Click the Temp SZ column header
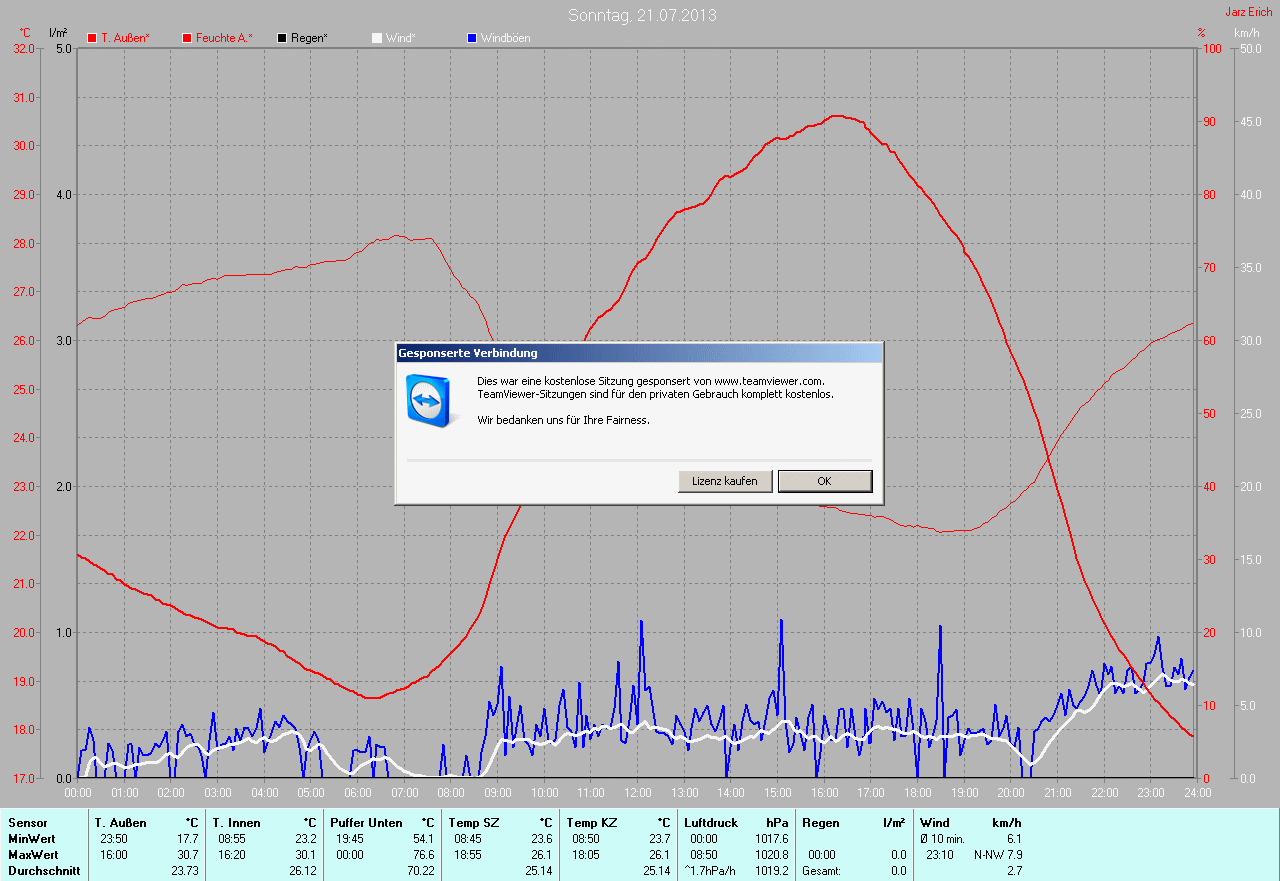The width and height of the screenshot is (1280, 881). pos(473,823)
